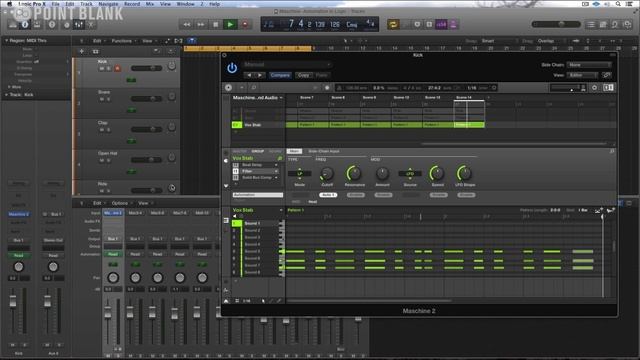The height and width of the screenshot is (360, 640).
Task: Open the Window menu in the menu bar
Action: [x=185, y=4]
